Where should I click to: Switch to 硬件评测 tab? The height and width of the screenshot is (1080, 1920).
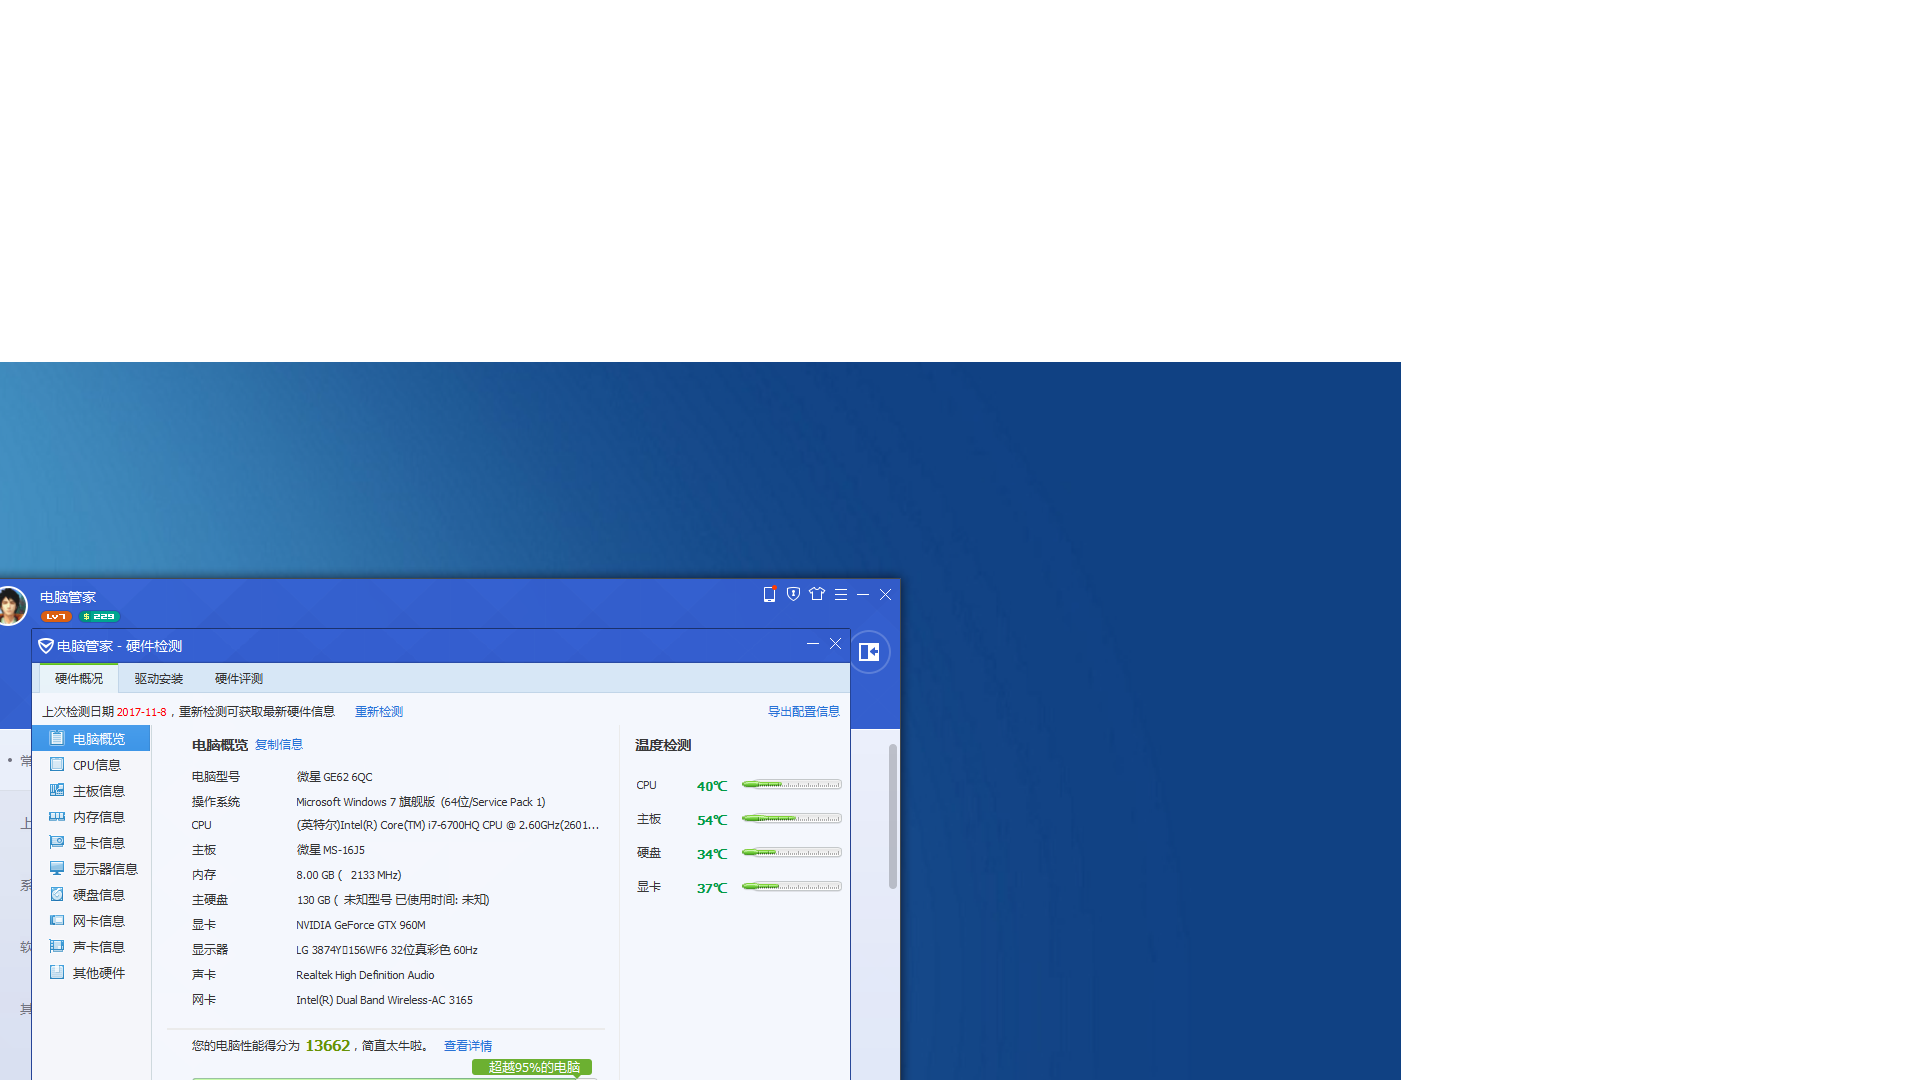click(x=239, y=678)
